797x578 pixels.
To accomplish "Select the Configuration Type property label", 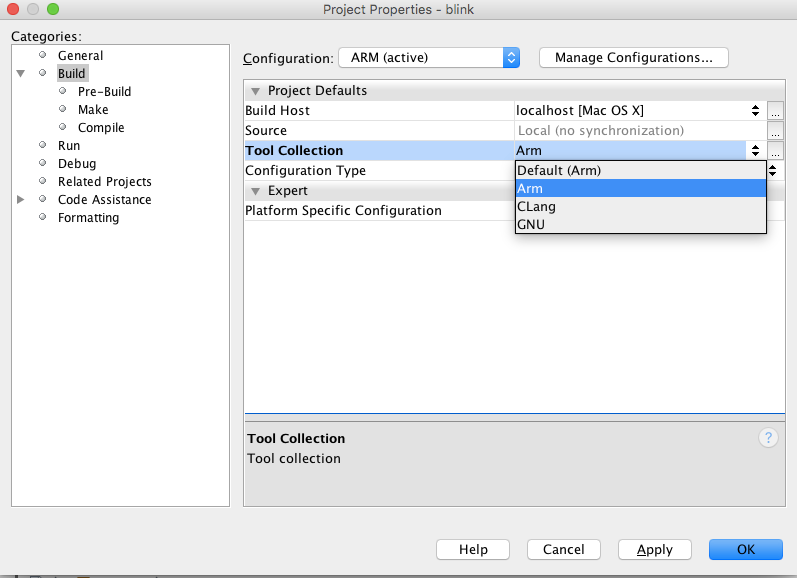I will coord(305,170).
